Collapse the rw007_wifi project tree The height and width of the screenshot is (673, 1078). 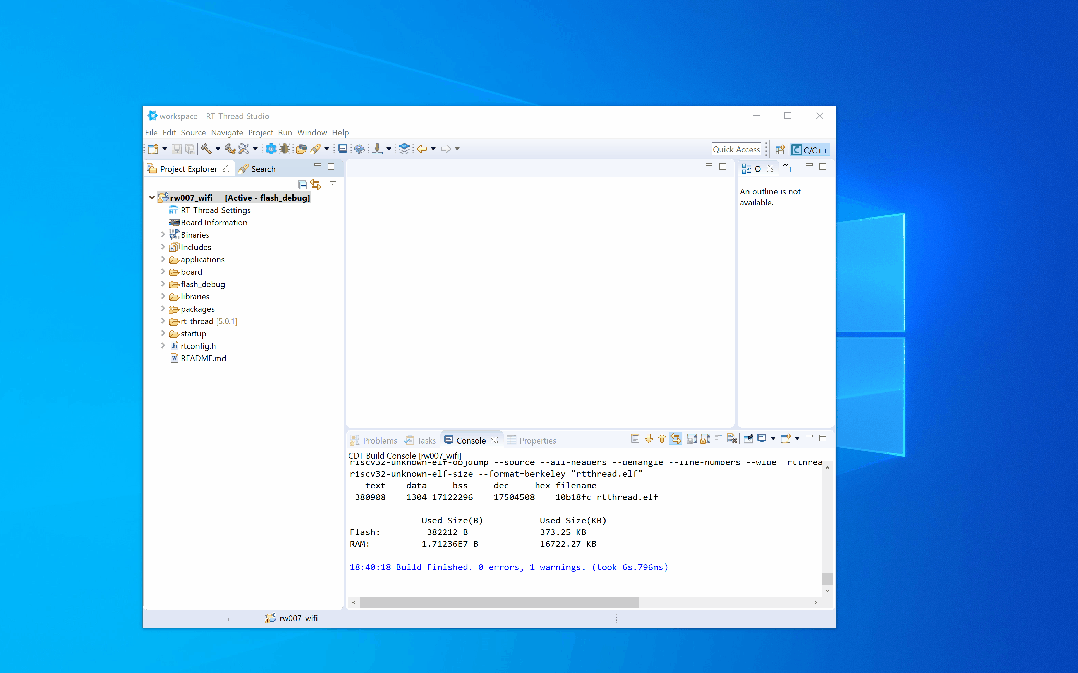(152, 198)
